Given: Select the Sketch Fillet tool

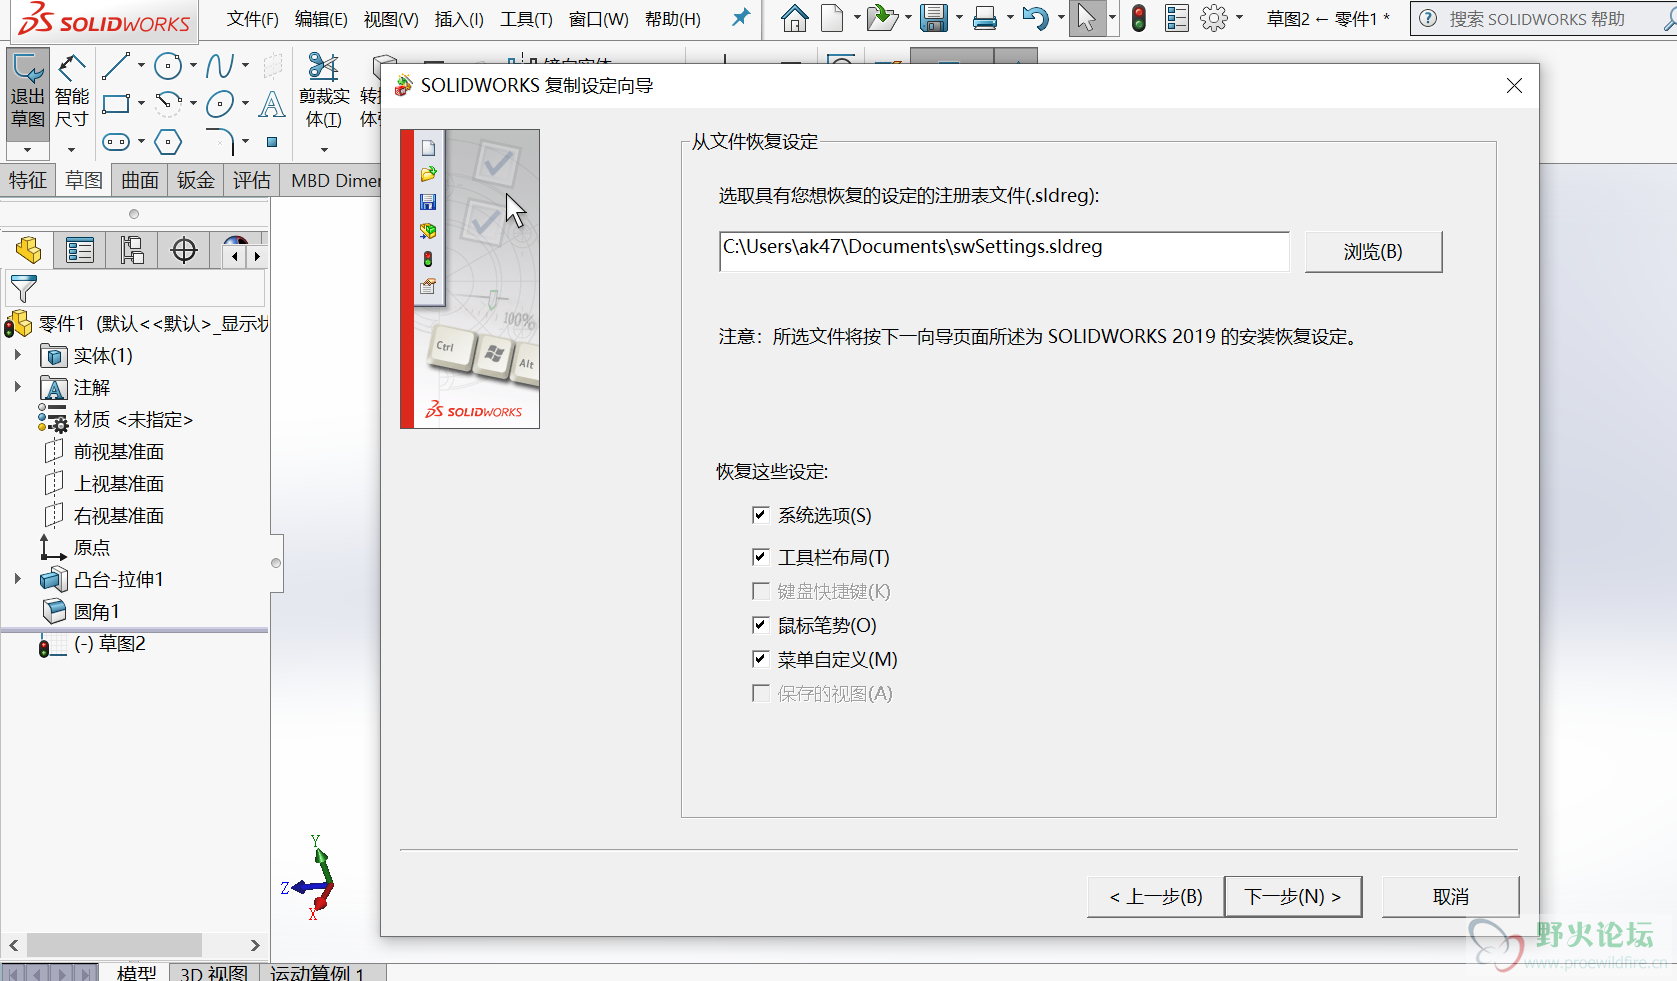Looking at the screenshot, I should point(219,142).
